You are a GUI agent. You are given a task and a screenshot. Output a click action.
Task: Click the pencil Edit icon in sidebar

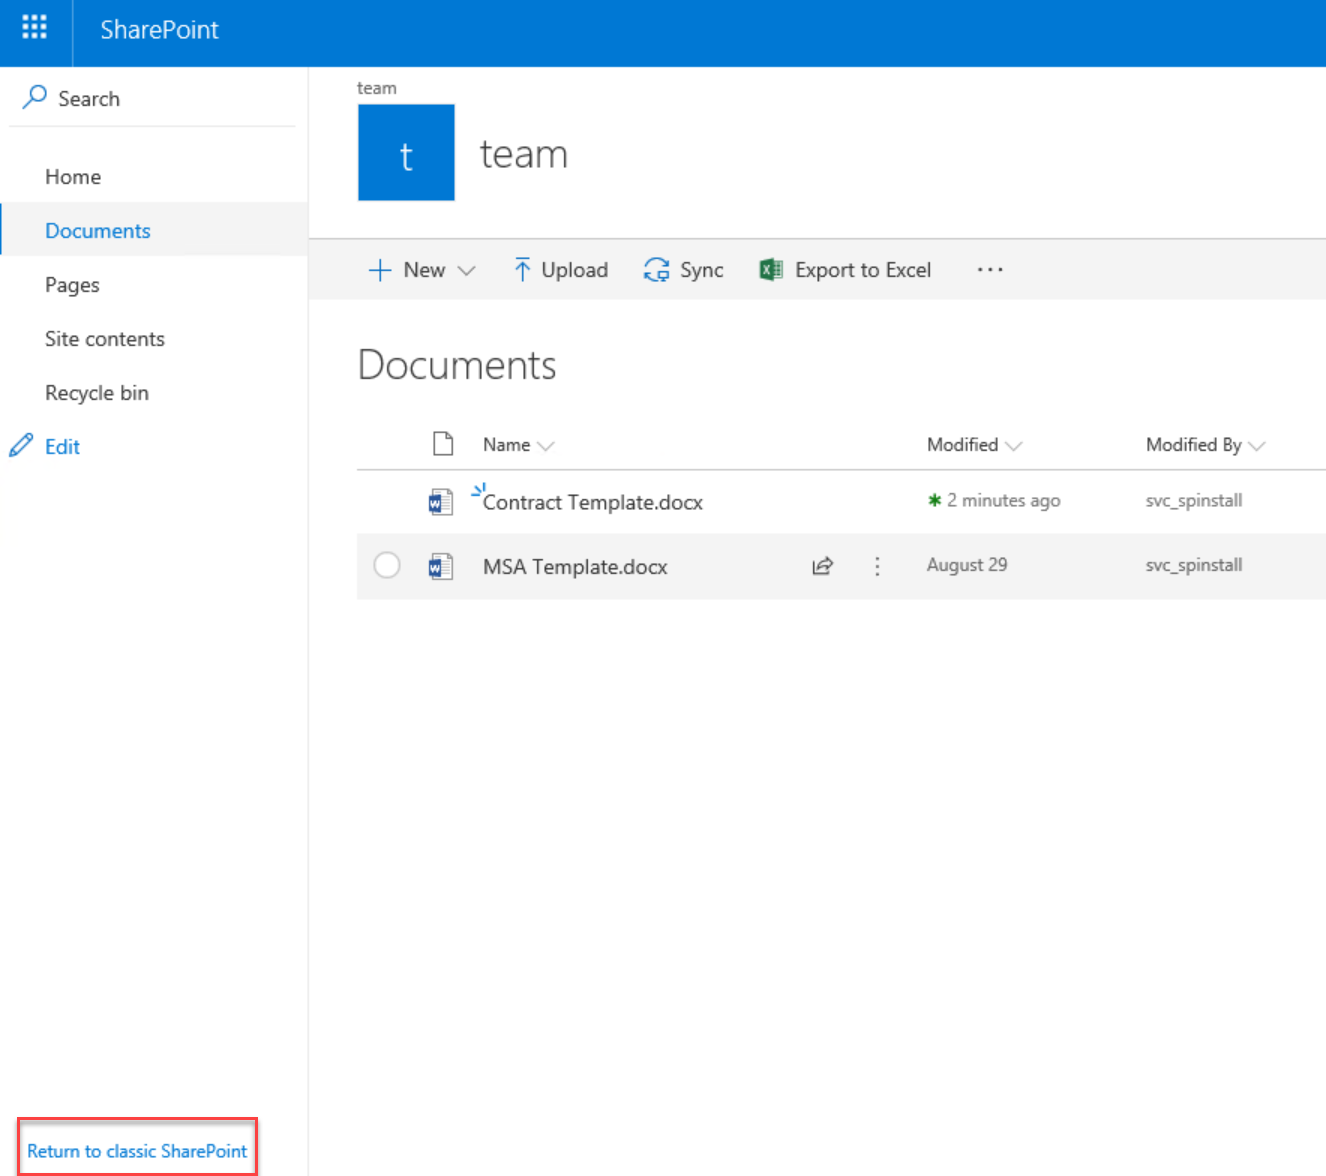click(21, 446)
